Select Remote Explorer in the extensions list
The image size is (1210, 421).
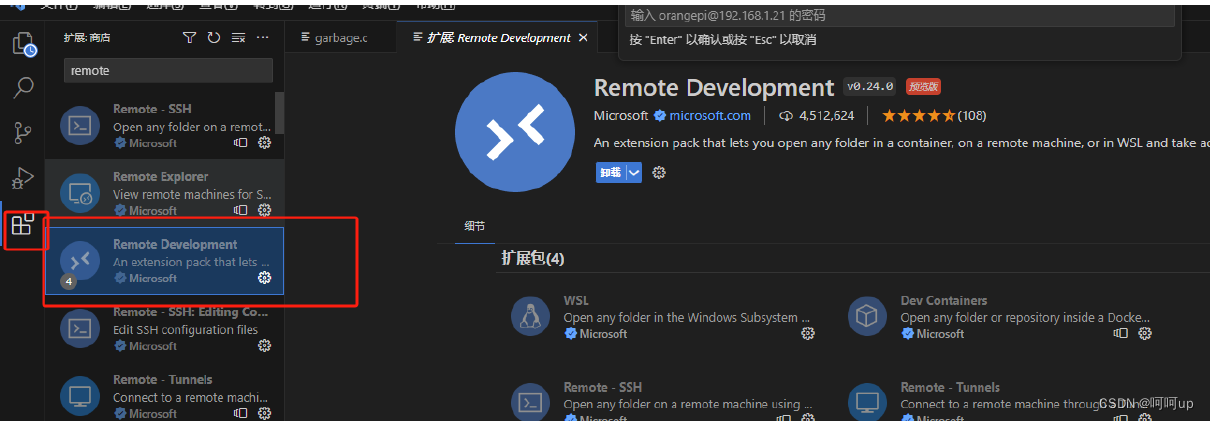[x=164, y=193]
